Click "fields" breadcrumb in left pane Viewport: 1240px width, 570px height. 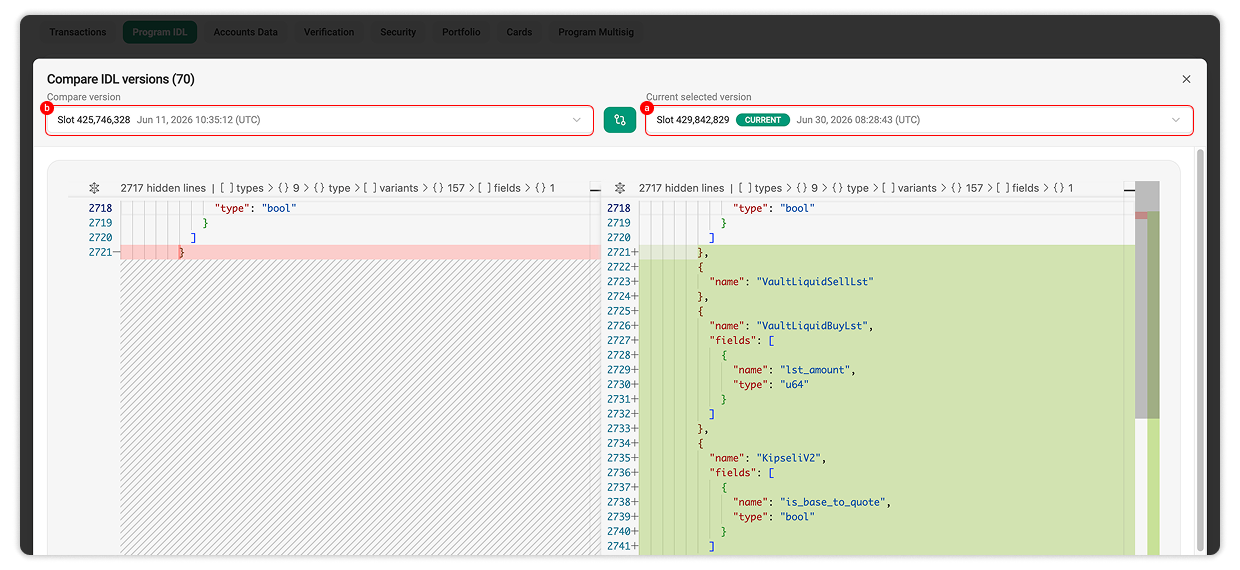point(500,188)
